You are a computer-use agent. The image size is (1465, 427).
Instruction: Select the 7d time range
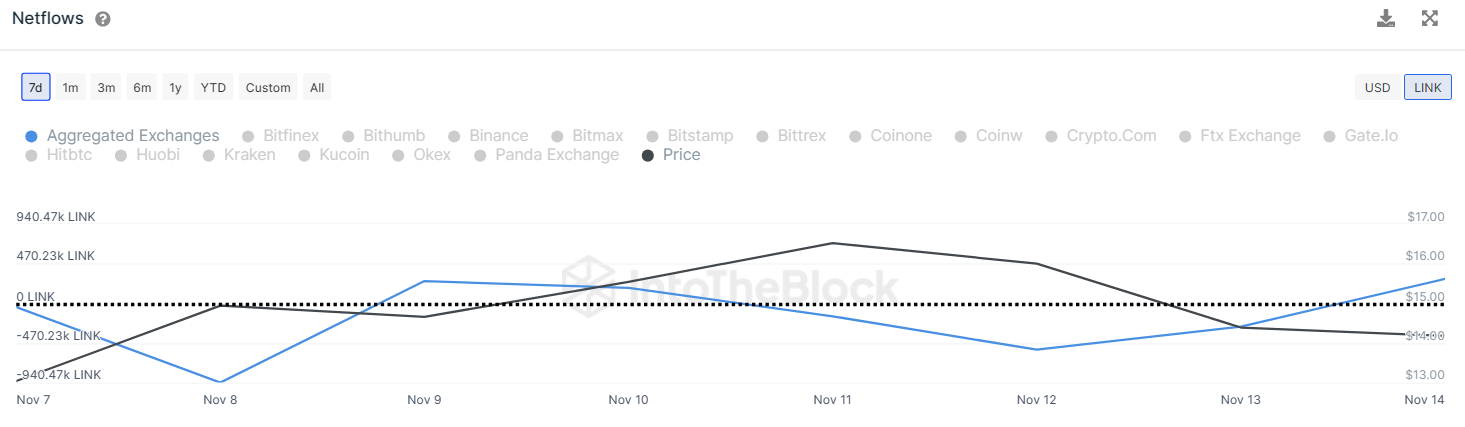coord(36,88)
